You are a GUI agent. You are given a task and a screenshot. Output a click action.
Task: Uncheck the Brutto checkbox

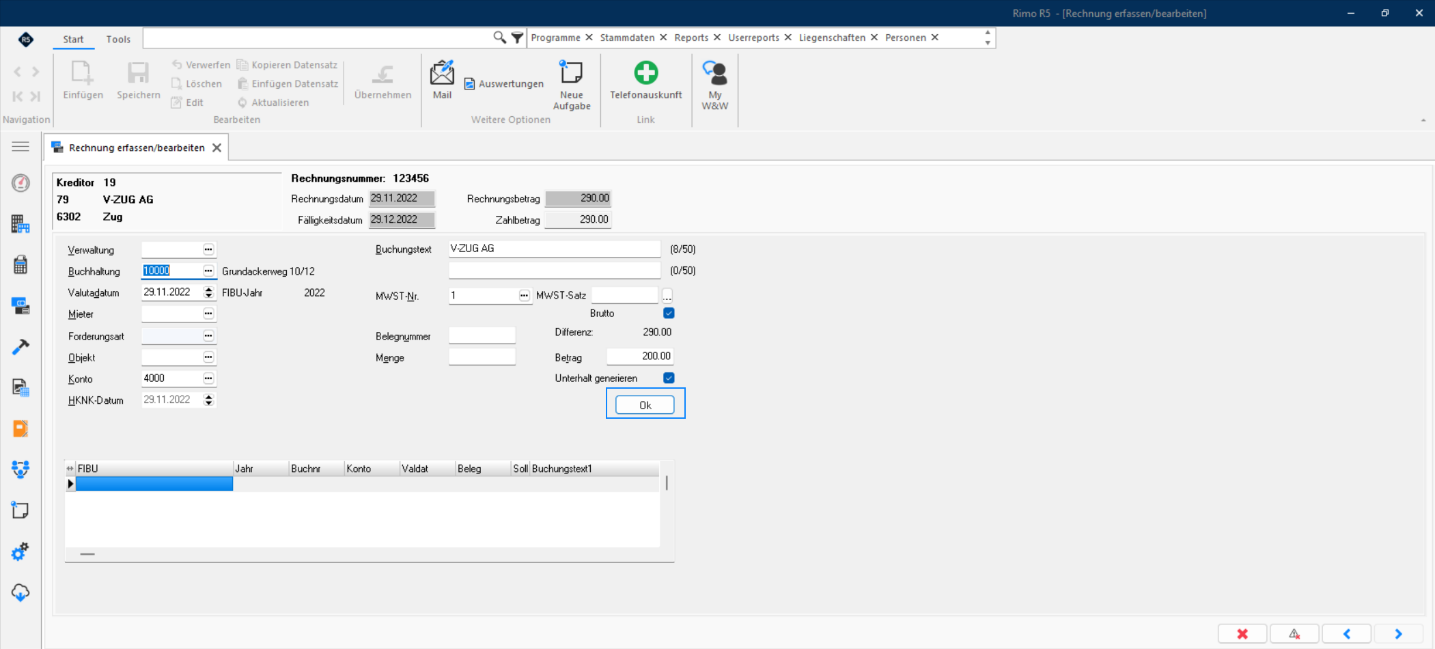(x=669, y=313)
